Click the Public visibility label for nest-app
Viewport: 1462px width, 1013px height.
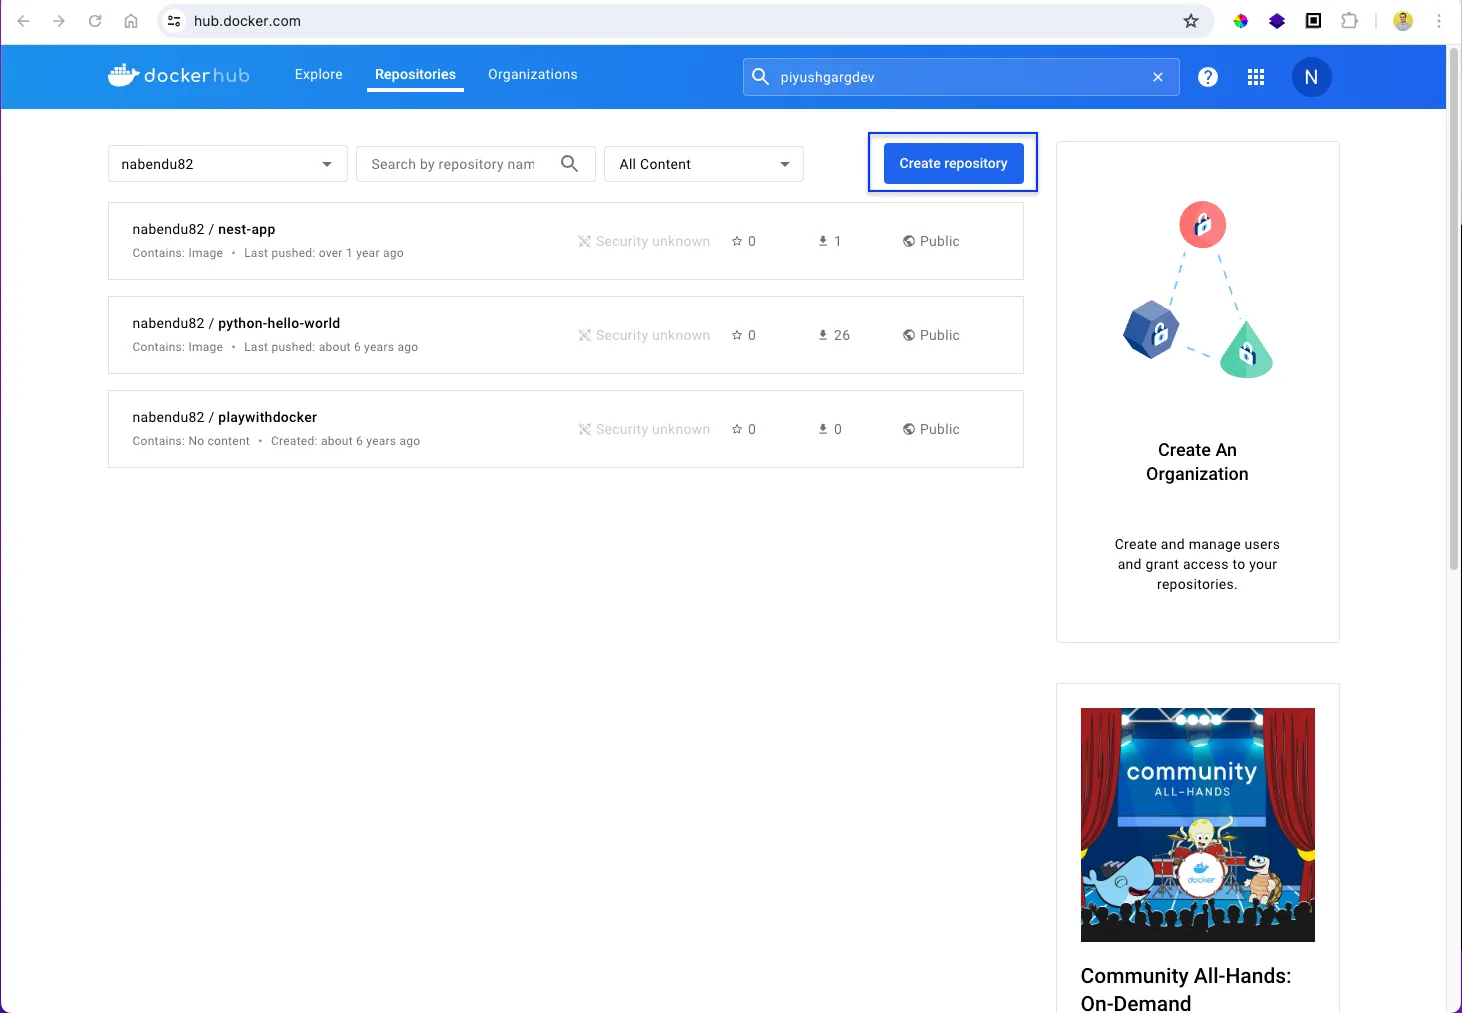(x=931, y=241)
